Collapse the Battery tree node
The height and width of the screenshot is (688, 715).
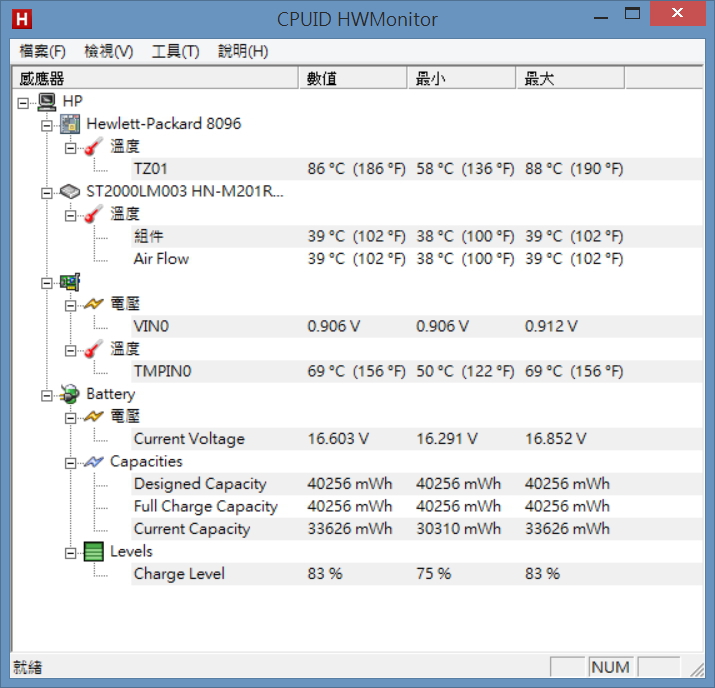[x=47, y=395]
